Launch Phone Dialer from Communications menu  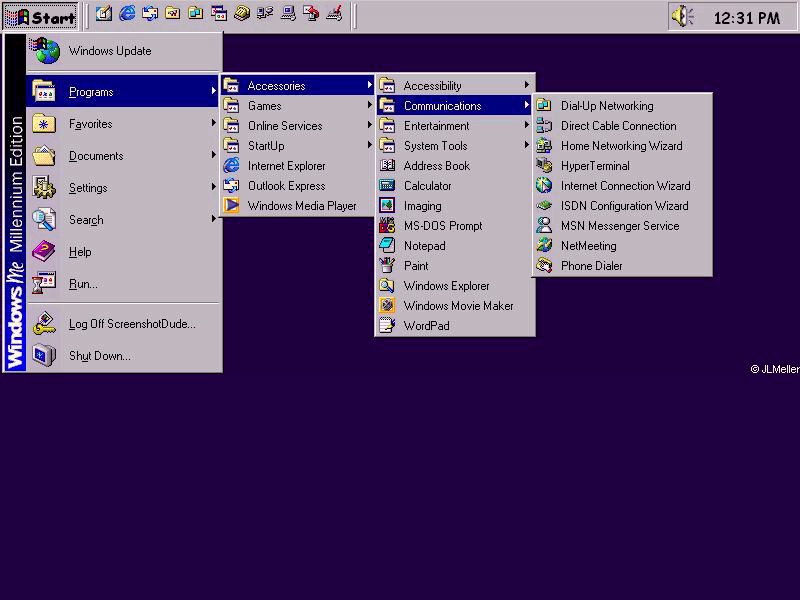622,266
